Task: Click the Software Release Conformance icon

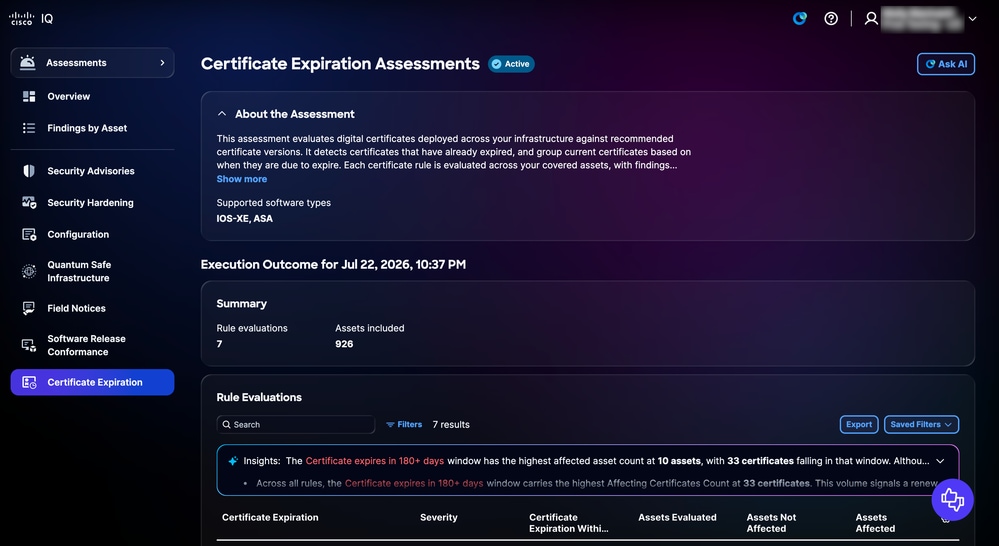Action: 29,345
